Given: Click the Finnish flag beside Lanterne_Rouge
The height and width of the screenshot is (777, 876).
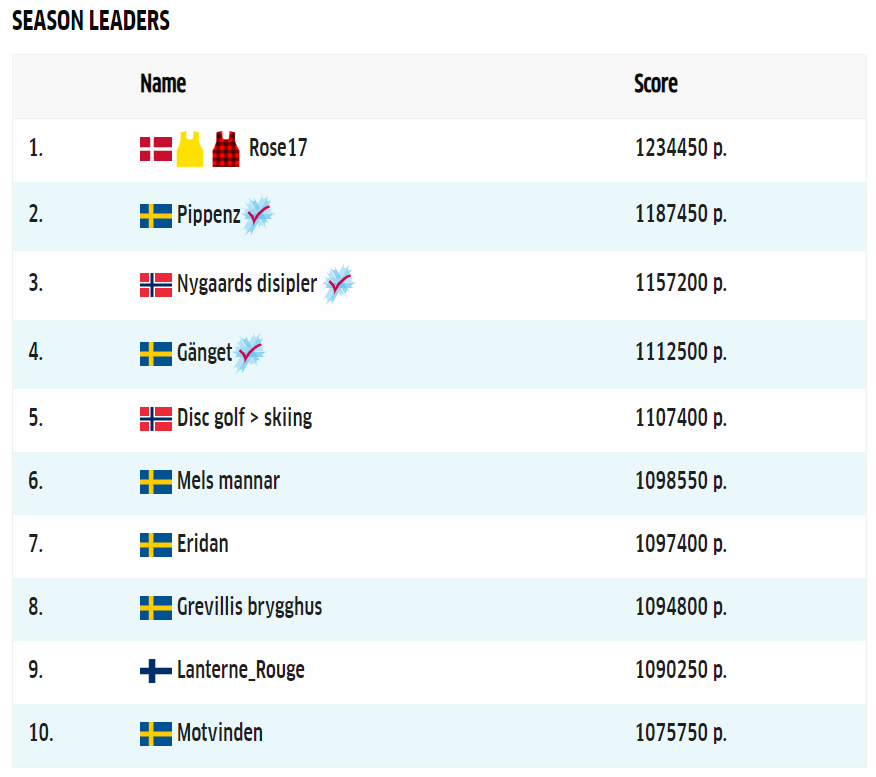Looking at the screenshot, I should tap(155, 670).
